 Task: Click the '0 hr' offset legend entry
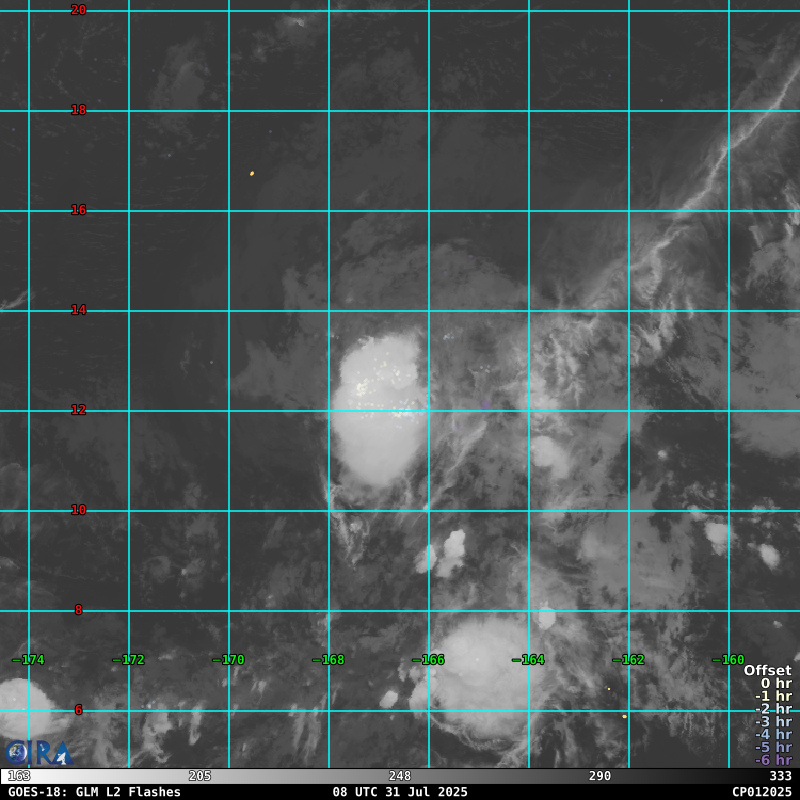pyautogui.click(x=775, y=684)
